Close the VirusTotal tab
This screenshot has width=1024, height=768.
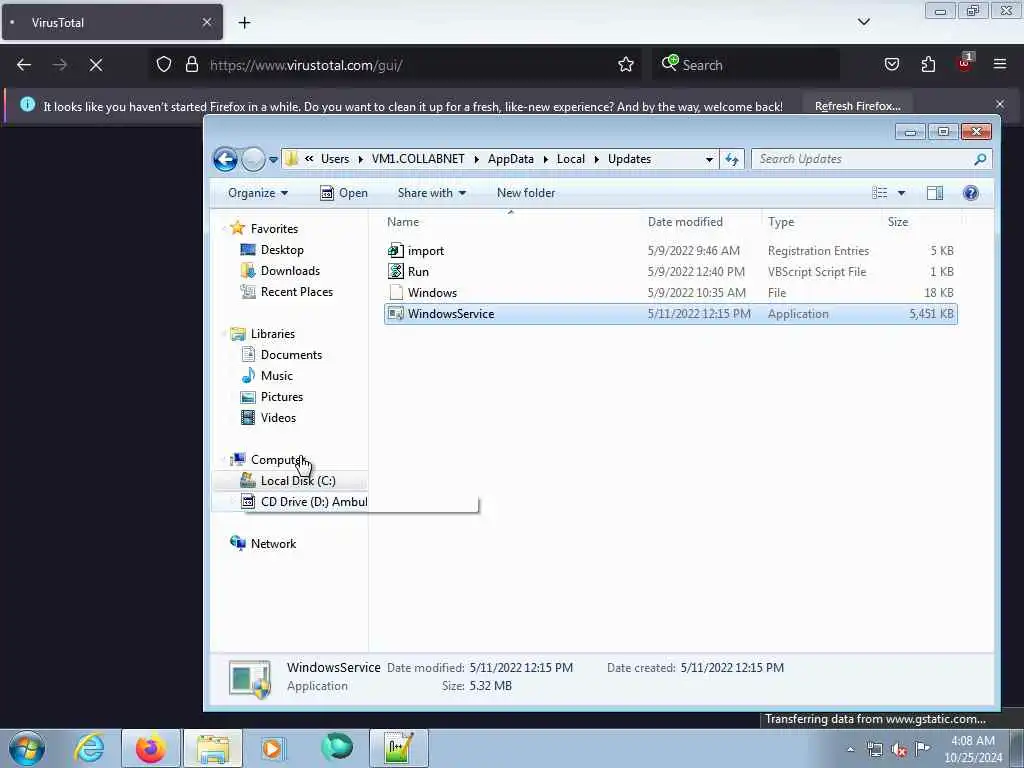coord(207,22)
